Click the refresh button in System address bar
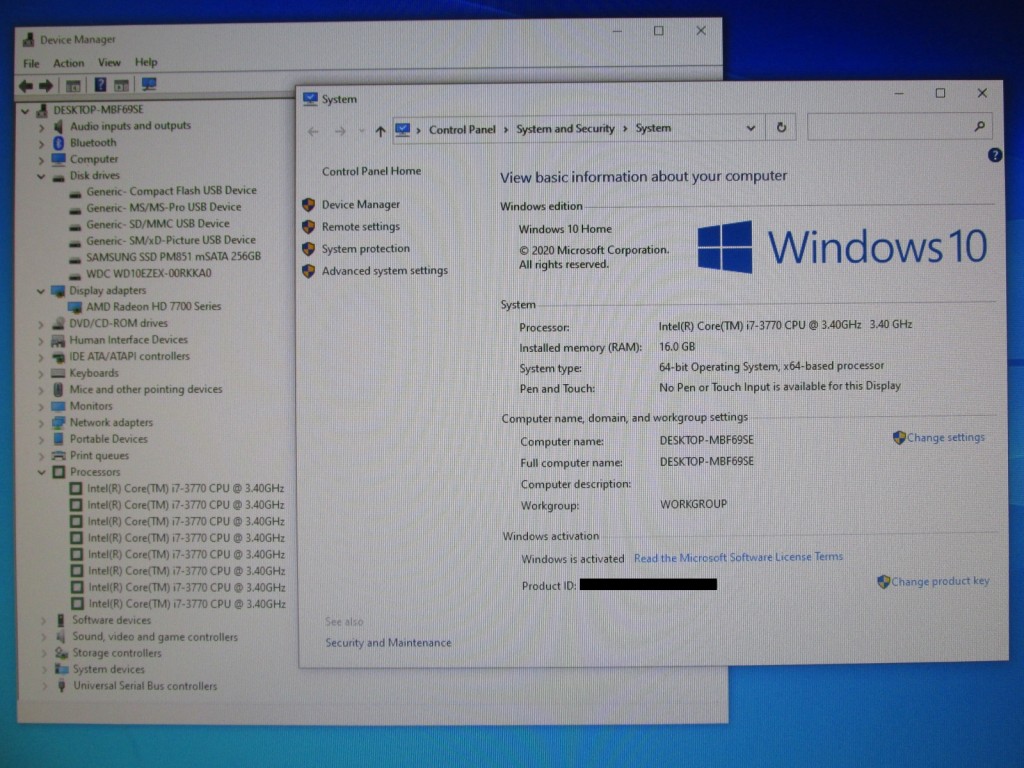 click(781, 127)
